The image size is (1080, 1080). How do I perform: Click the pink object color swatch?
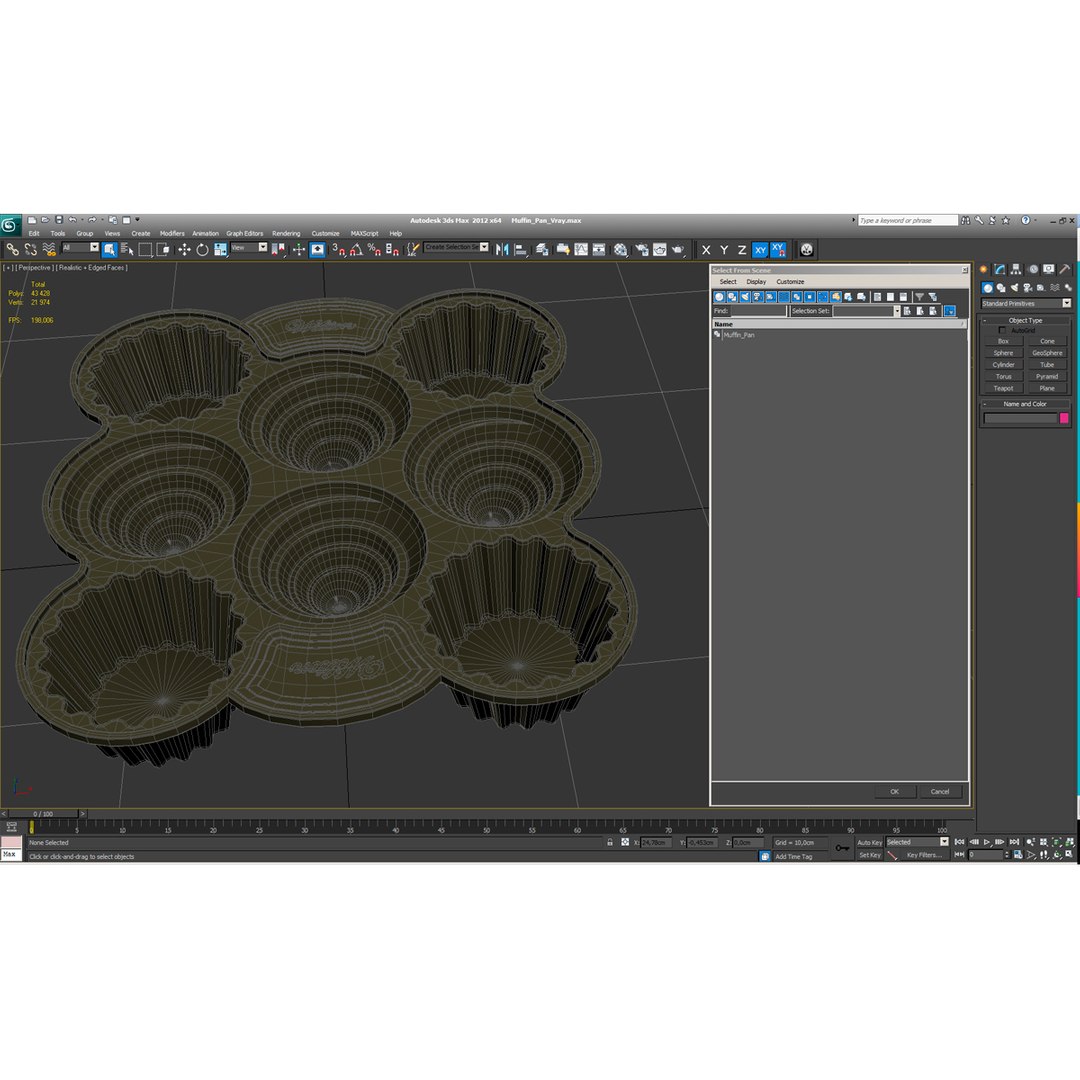click(x=1064, y=418)
